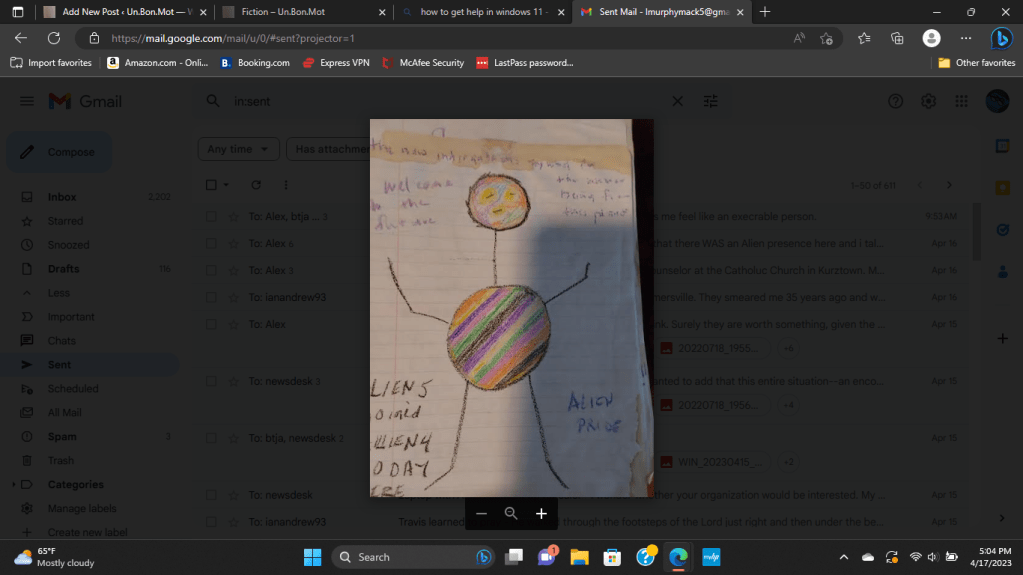Open Google apps grid icon

[961, 101]
